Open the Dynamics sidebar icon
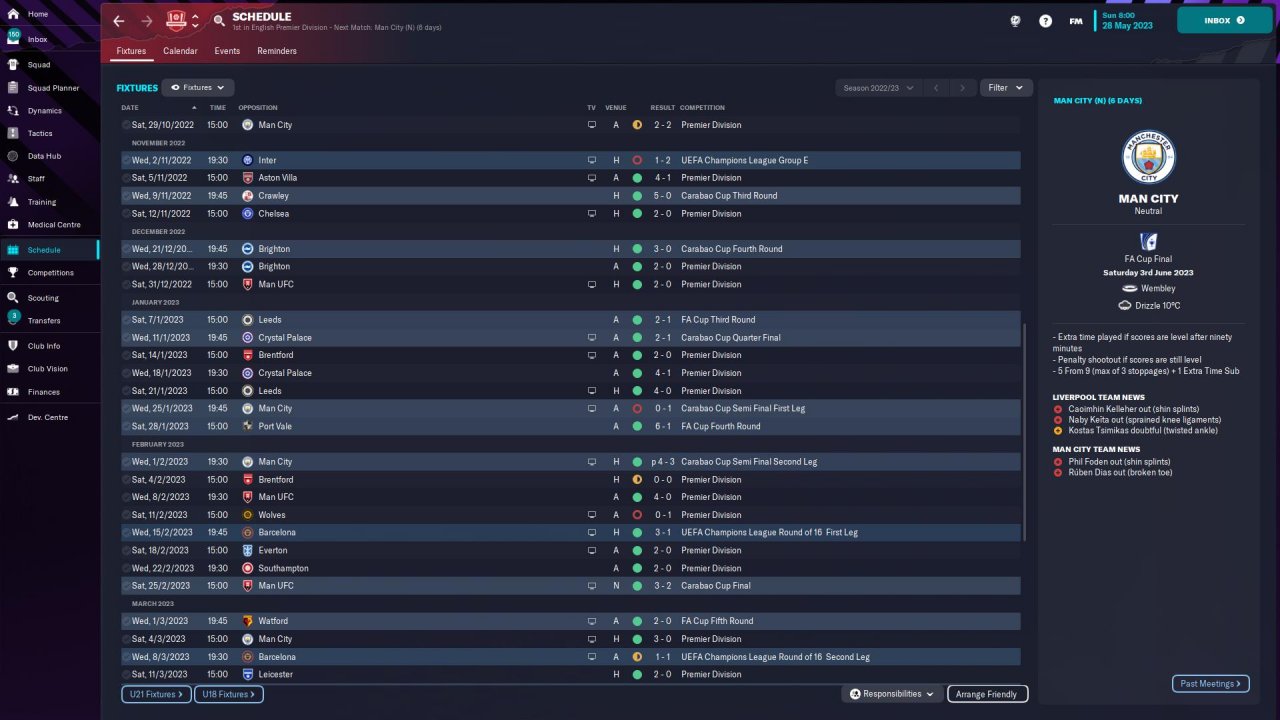Image resolution: width=1280 pixels, height=720 pixels. tap(13, 111)
